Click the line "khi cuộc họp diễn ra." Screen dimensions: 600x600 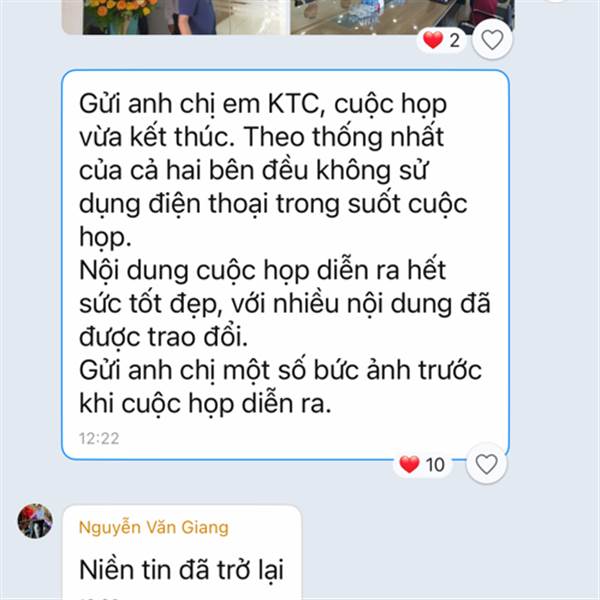click(205, 404)
